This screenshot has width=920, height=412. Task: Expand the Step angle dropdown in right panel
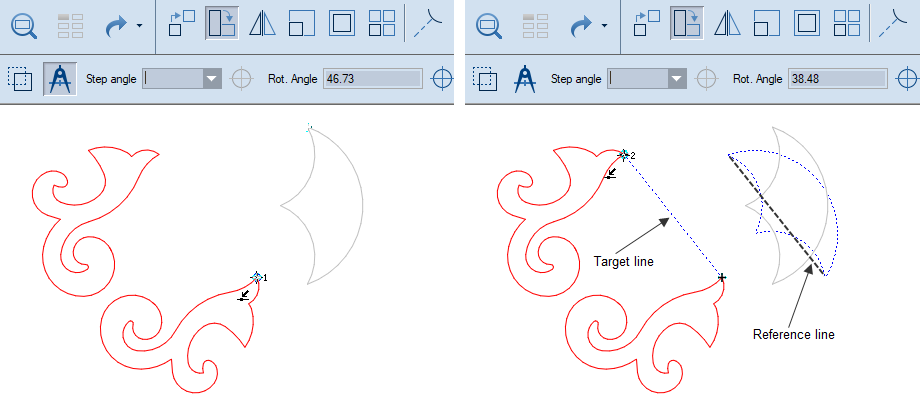pyautogui.click(x=677, y=79)
